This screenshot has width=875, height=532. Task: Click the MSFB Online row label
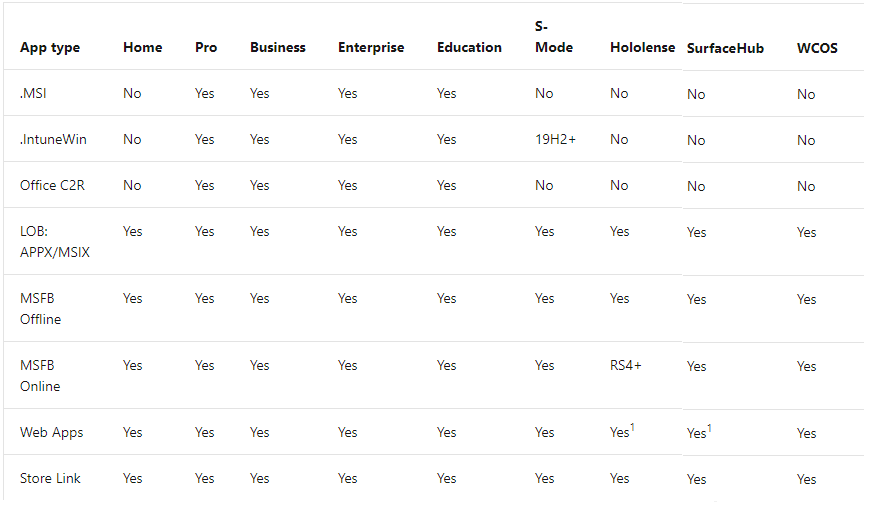(40, 376)
